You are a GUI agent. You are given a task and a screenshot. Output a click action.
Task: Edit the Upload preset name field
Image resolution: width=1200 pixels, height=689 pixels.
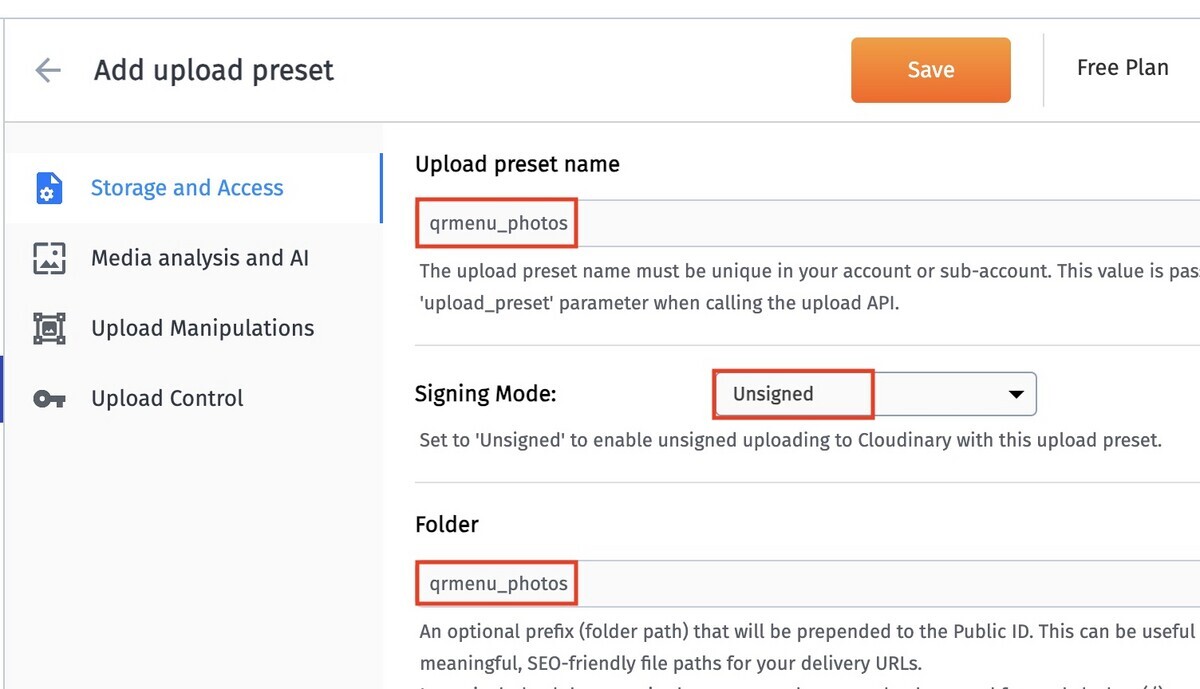coord(496,222)
